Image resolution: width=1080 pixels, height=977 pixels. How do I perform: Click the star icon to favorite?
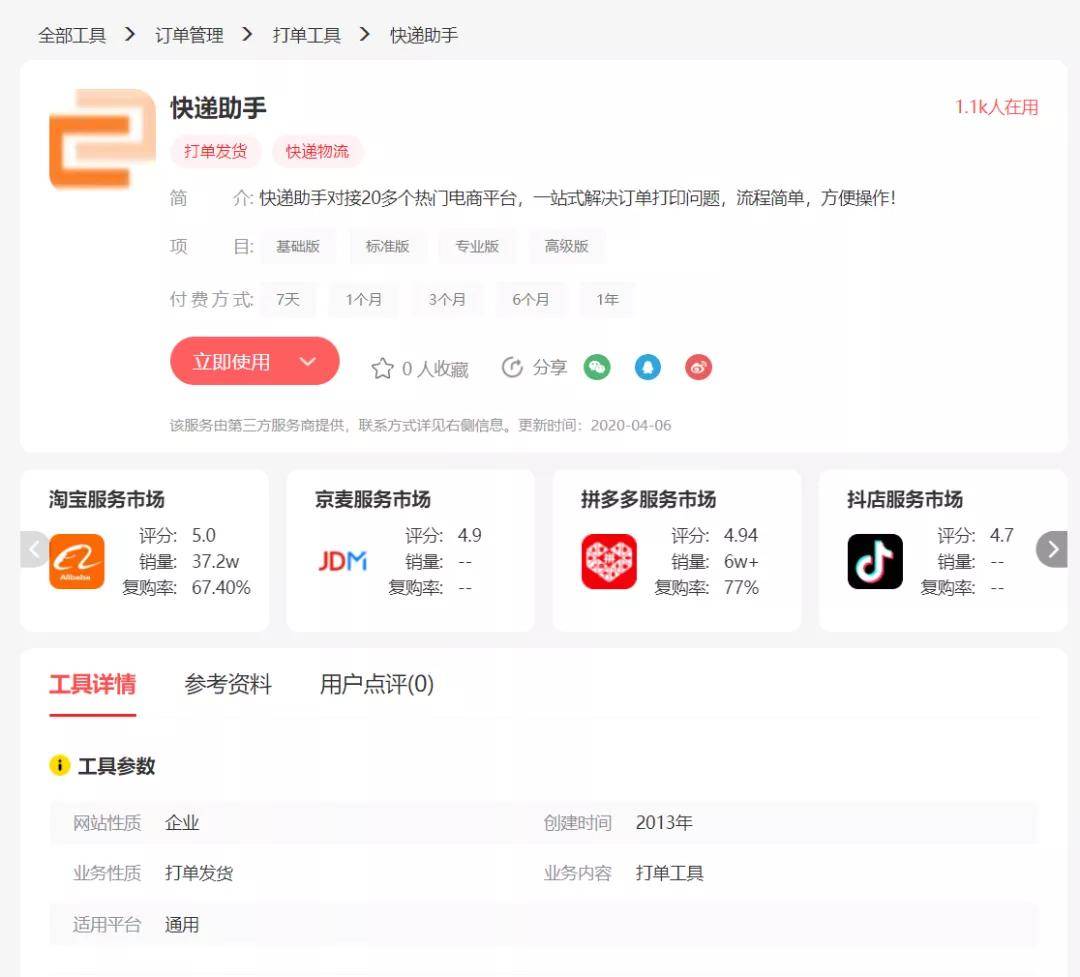click(x=382, y=369)
